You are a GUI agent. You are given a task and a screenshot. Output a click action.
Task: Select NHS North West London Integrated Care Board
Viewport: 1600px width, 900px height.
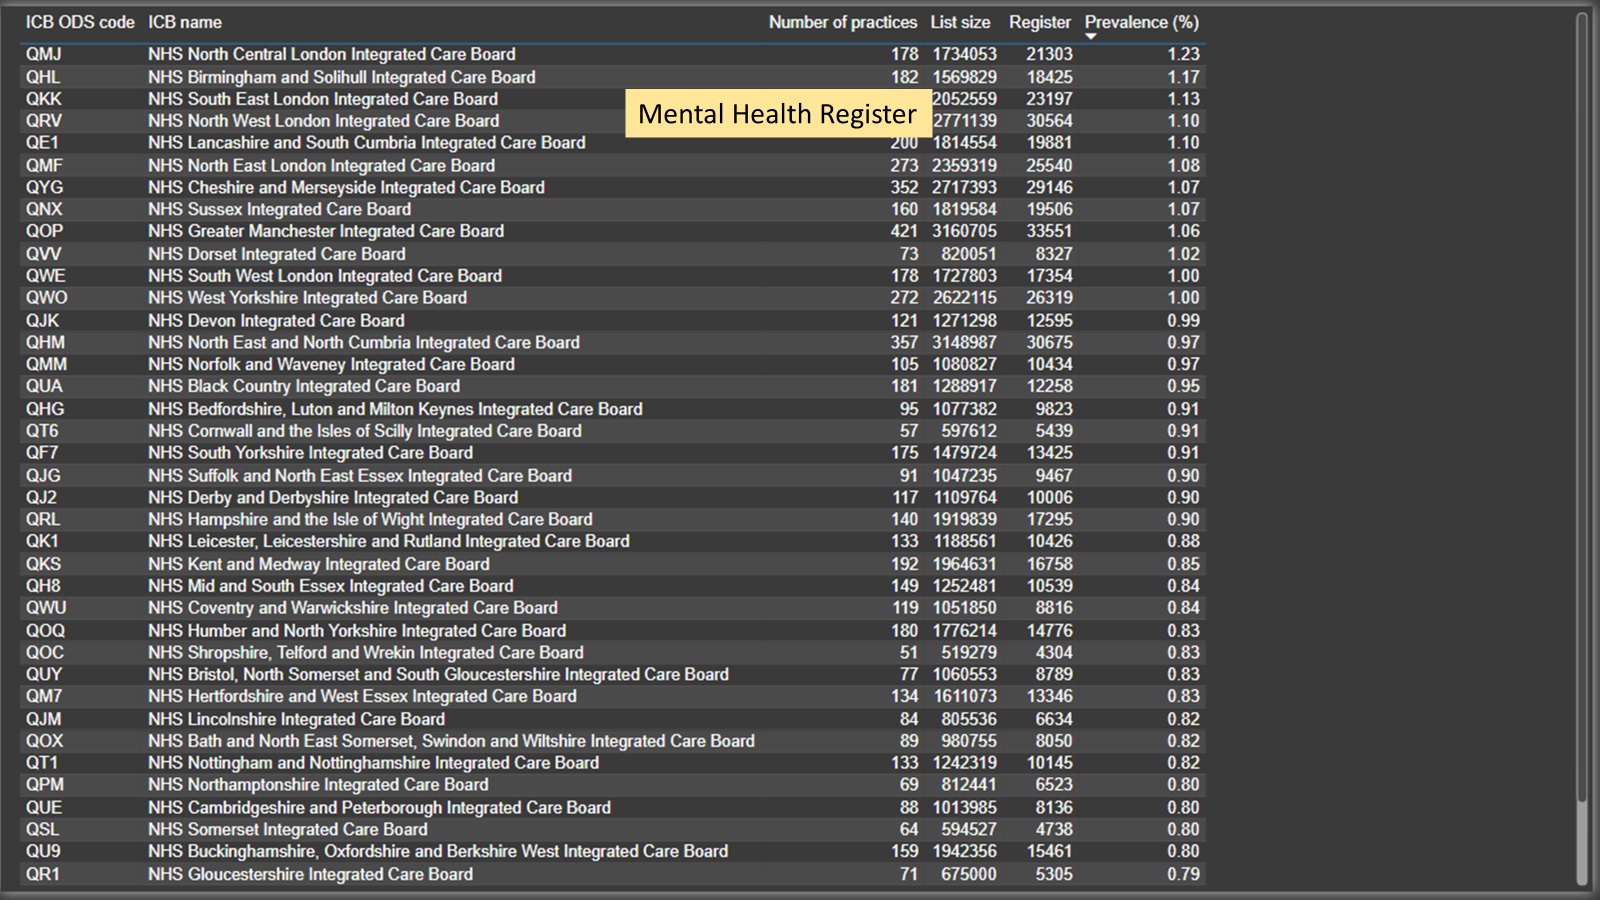point(323,120)
